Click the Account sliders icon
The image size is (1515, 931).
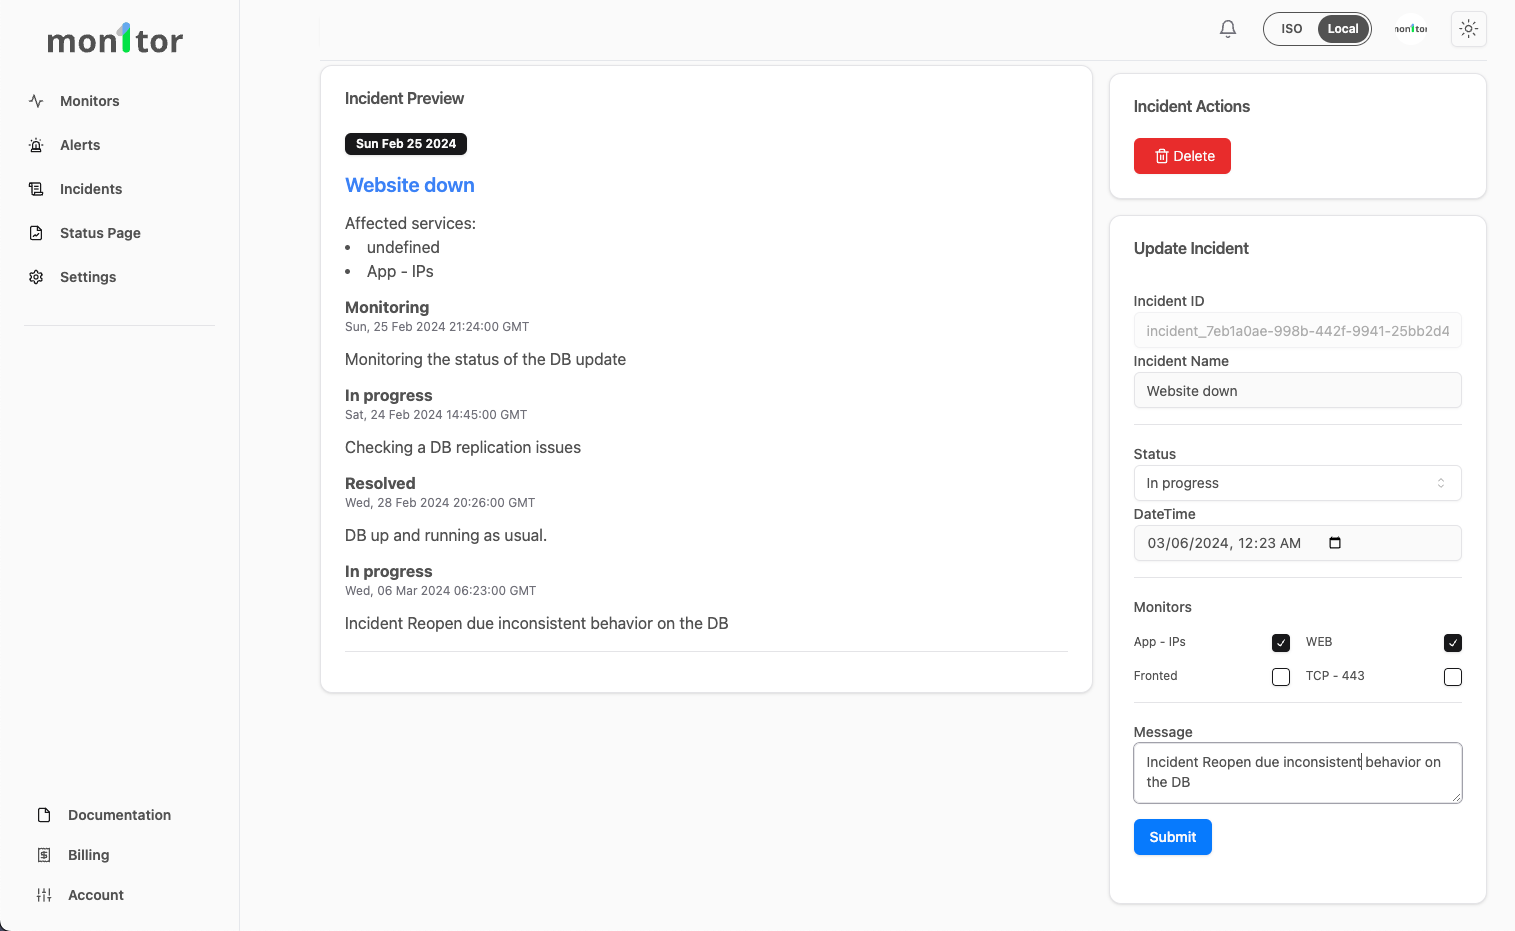(44, 895)
